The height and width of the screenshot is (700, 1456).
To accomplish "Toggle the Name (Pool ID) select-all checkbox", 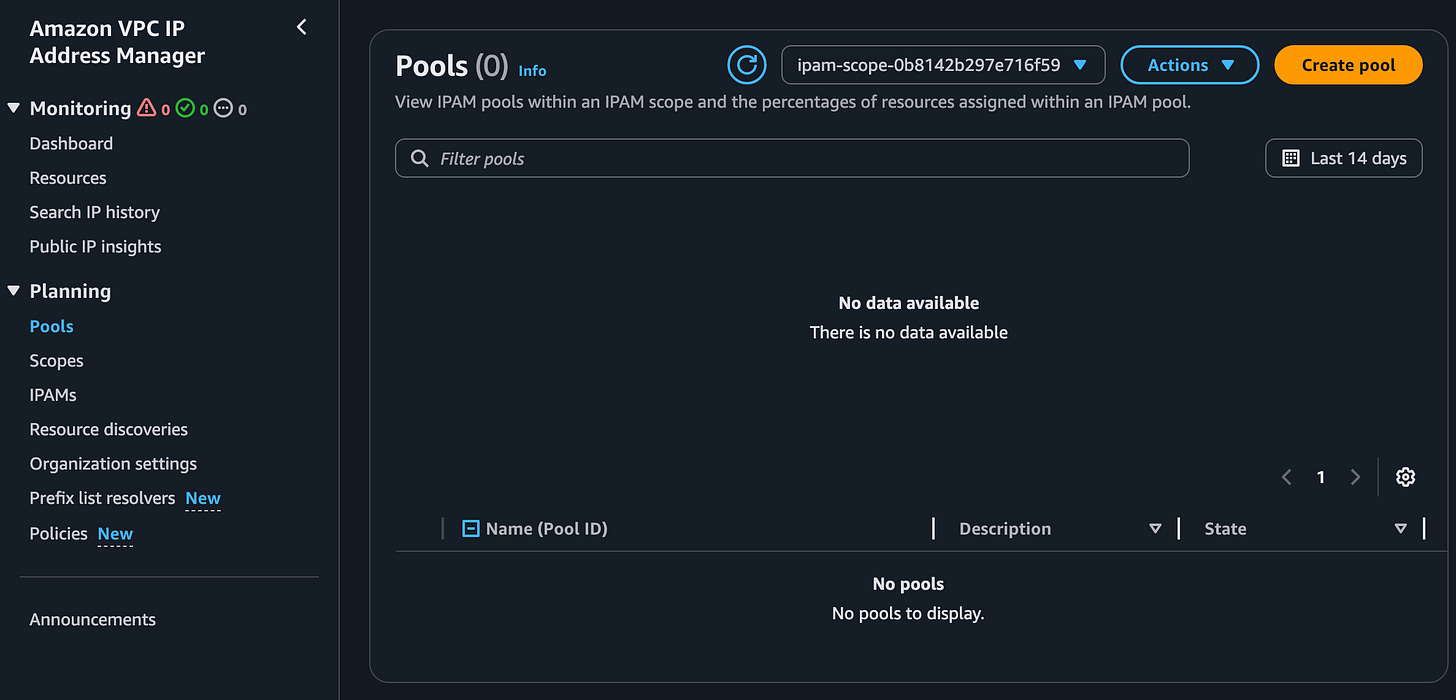I will (x=471, y=528).
